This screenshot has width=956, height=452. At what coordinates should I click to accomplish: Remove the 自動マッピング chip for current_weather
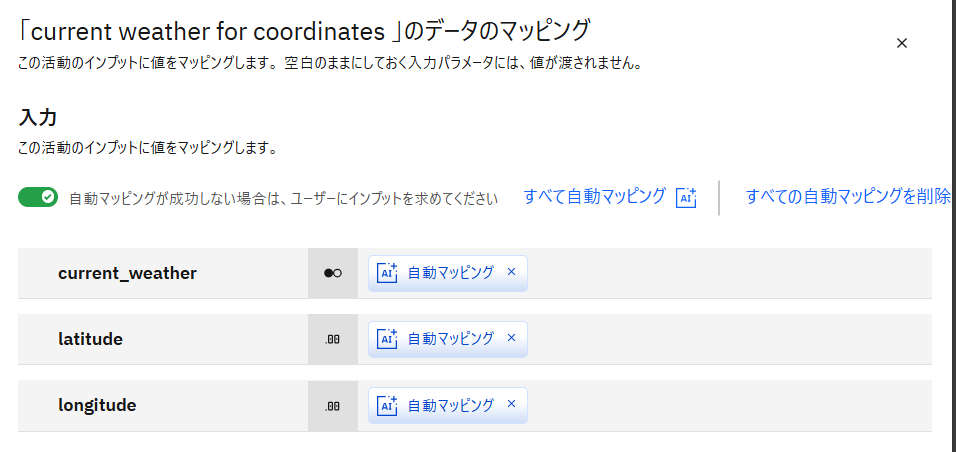click(511, 272)
